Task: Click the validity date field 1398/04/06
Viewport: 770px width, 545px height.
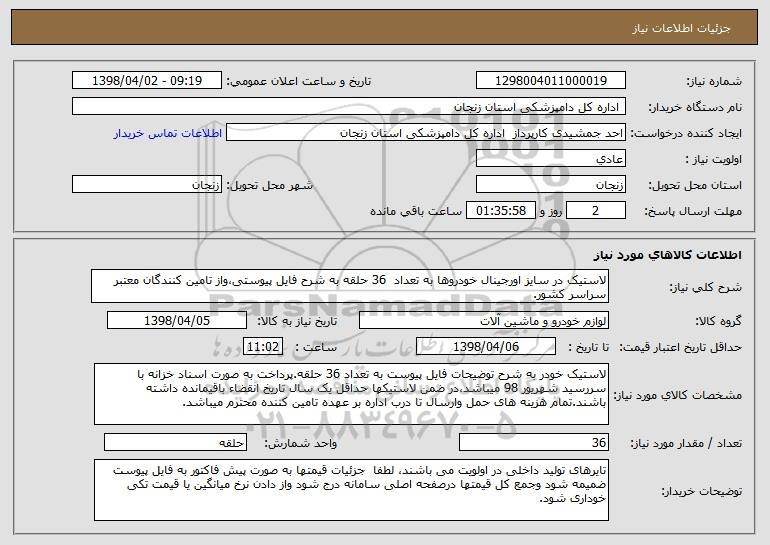Action: click(x=486, y=346)
